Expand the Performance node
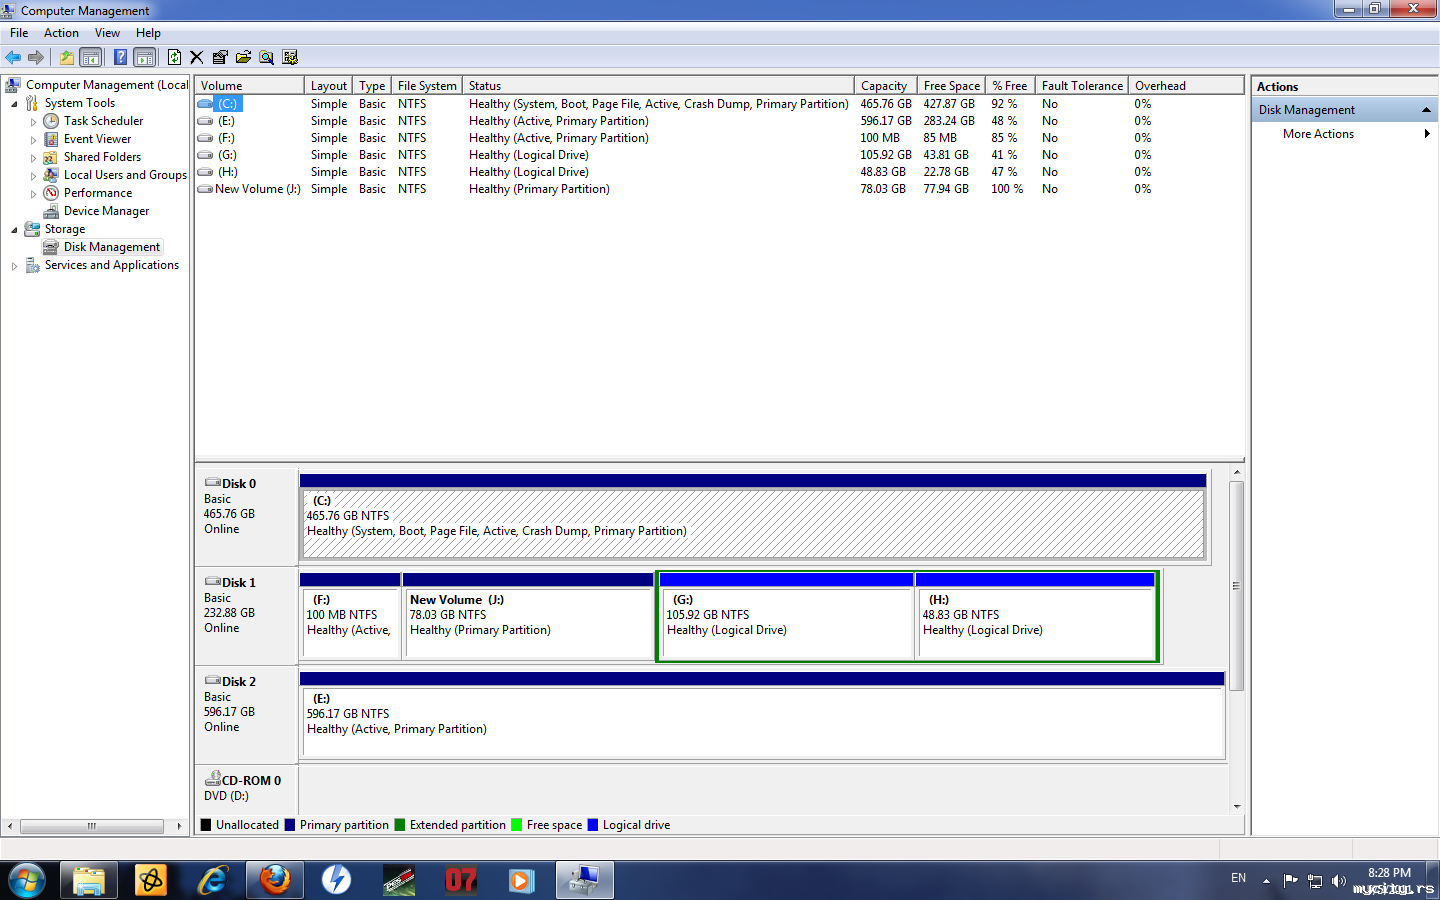Image resolution: width=1440 pixels, height=900 pixels. point(33,194)
